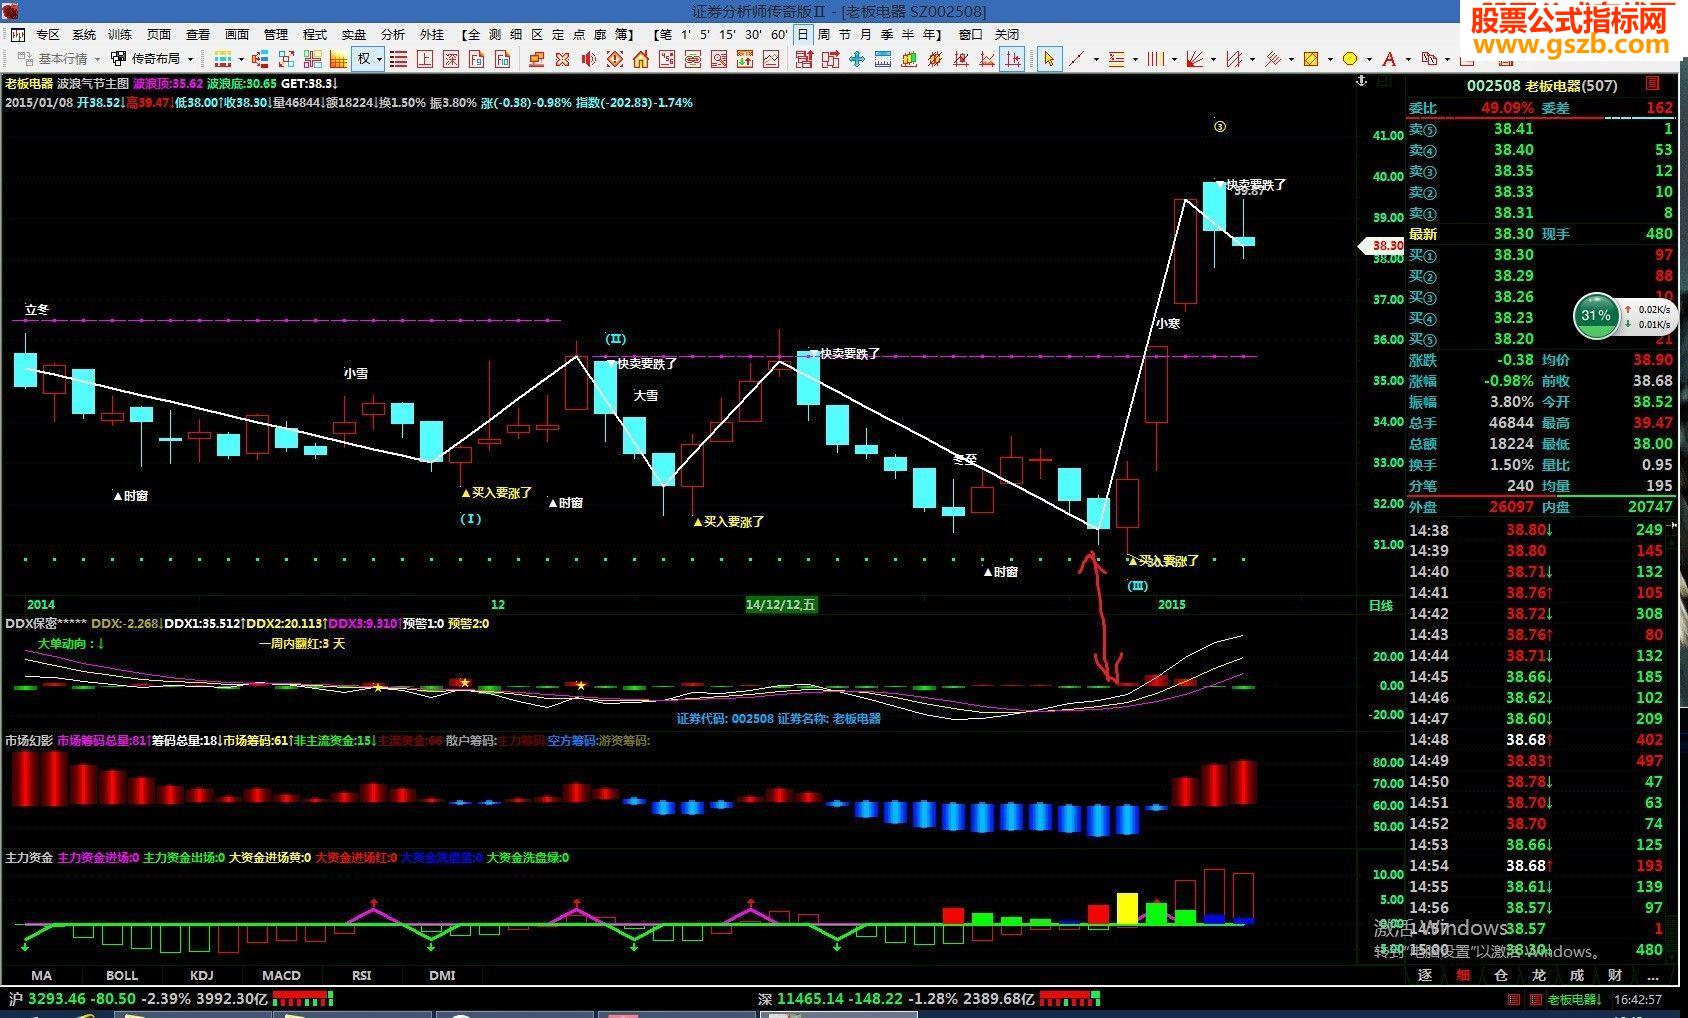
Task: Switch to 60' minute period
Action: click(x=779, y=34)
